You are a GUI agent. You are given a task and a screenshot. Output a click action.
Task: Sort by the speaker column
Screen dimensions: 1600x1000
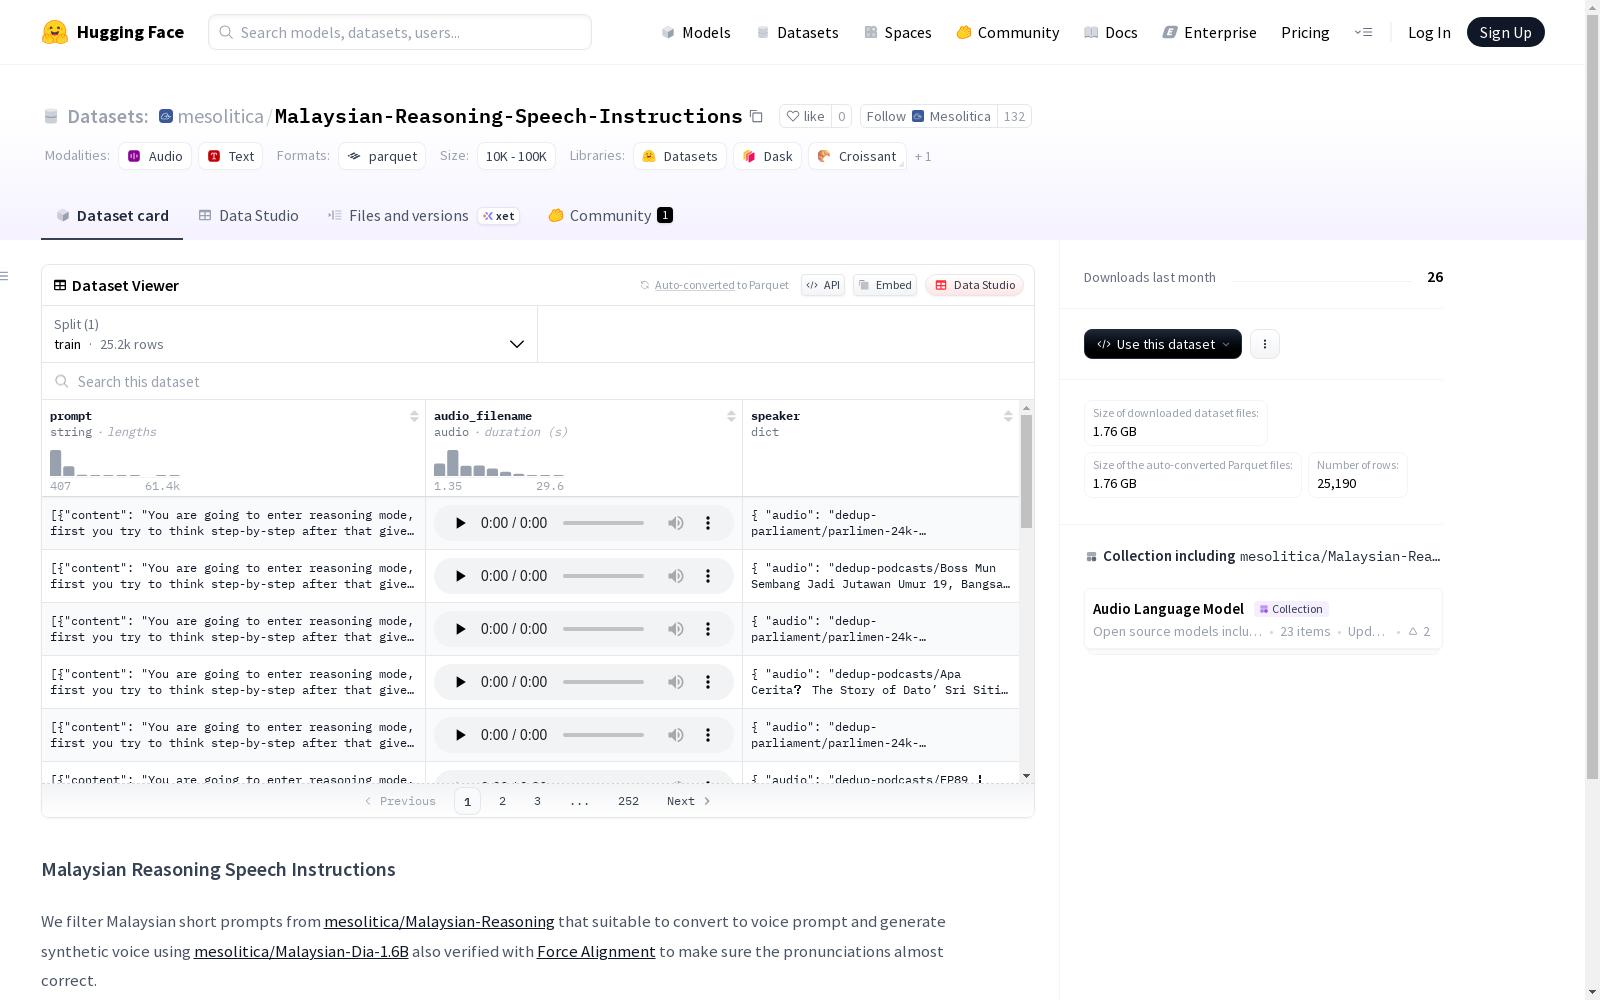1008,416
